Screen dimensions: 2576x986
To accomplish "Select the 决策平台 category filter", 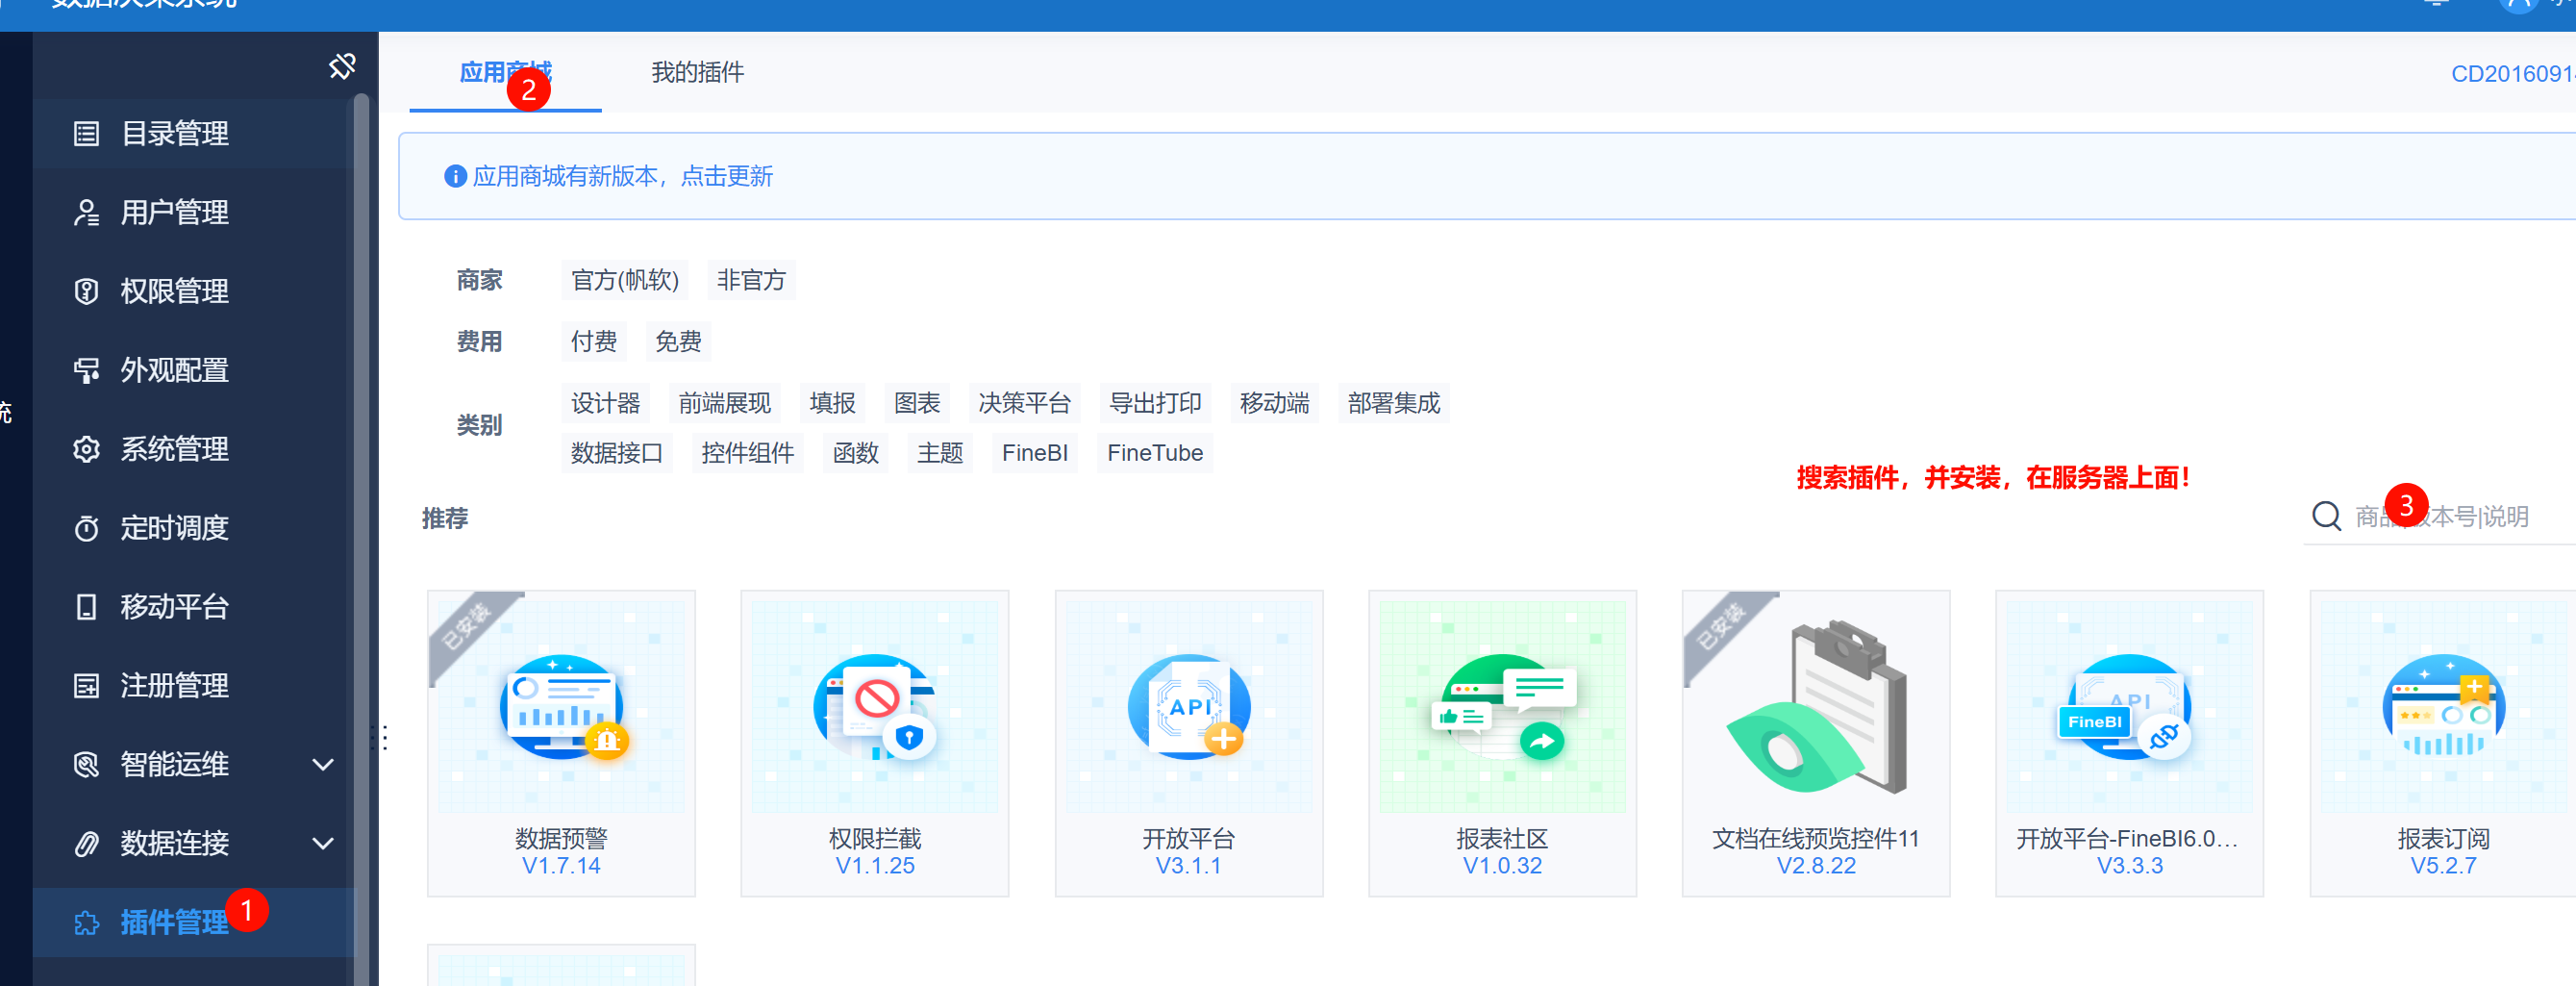I will (x=1024, y=404).
